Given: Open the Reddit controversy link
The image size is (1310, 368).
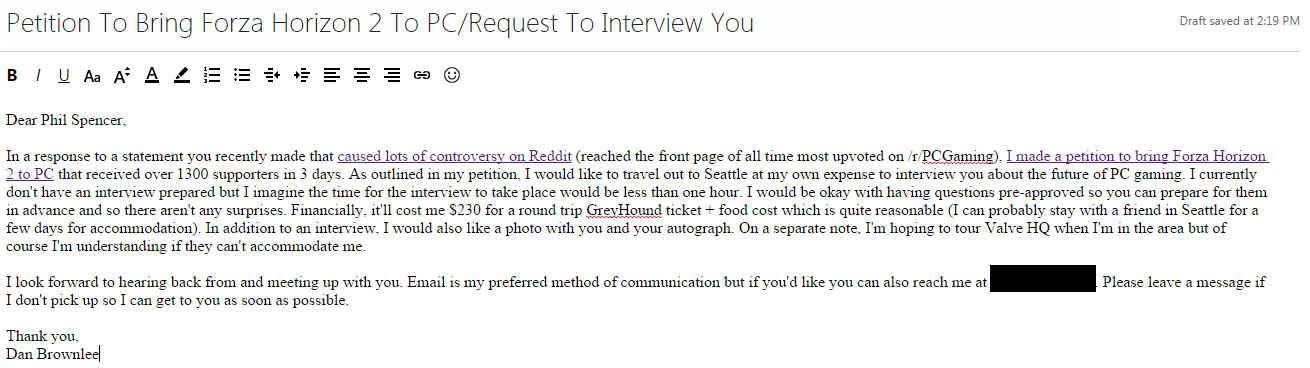Looking at the screenshot, I should click(455, 156).
